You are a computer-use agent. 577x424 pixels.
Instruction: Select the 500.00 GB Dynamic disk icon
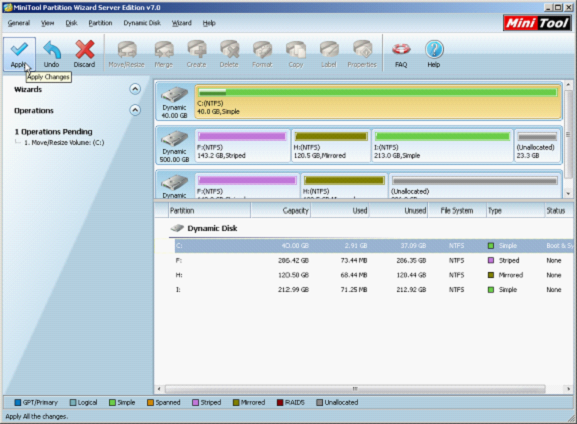(174, 139)
